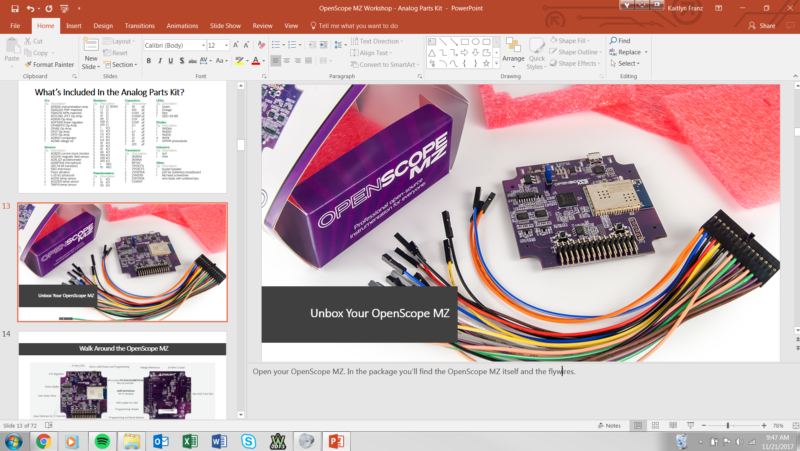Save the presentation with the Save icon
The image size is (800, 451).
click(15, 9)
